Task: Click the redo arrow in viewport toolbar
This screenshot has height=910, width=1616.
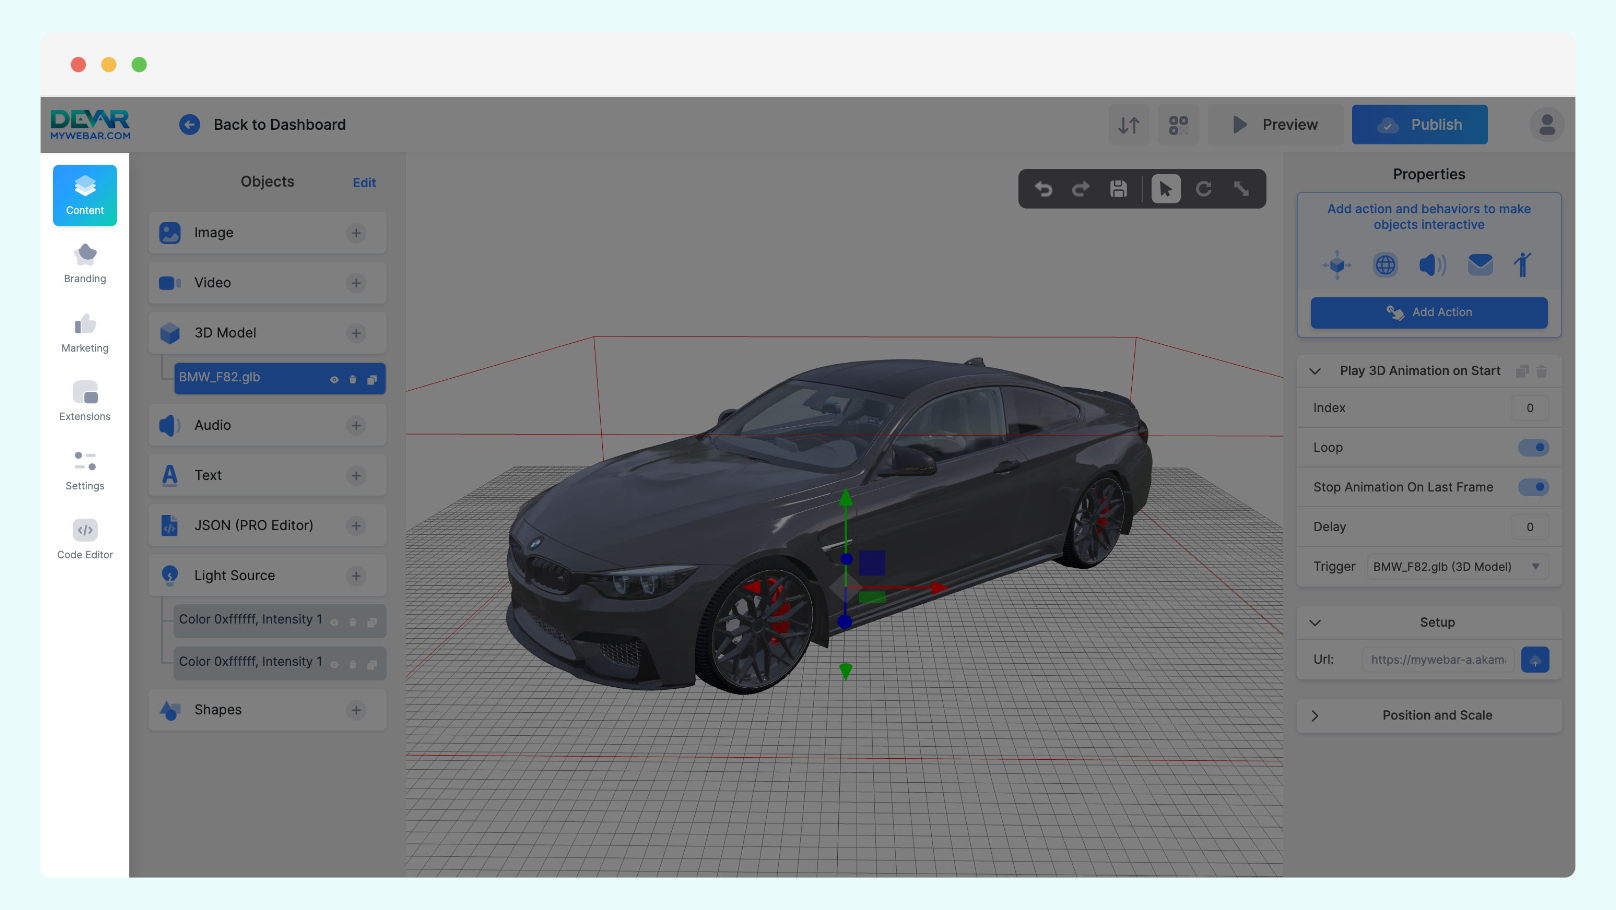Action: 1081,189
